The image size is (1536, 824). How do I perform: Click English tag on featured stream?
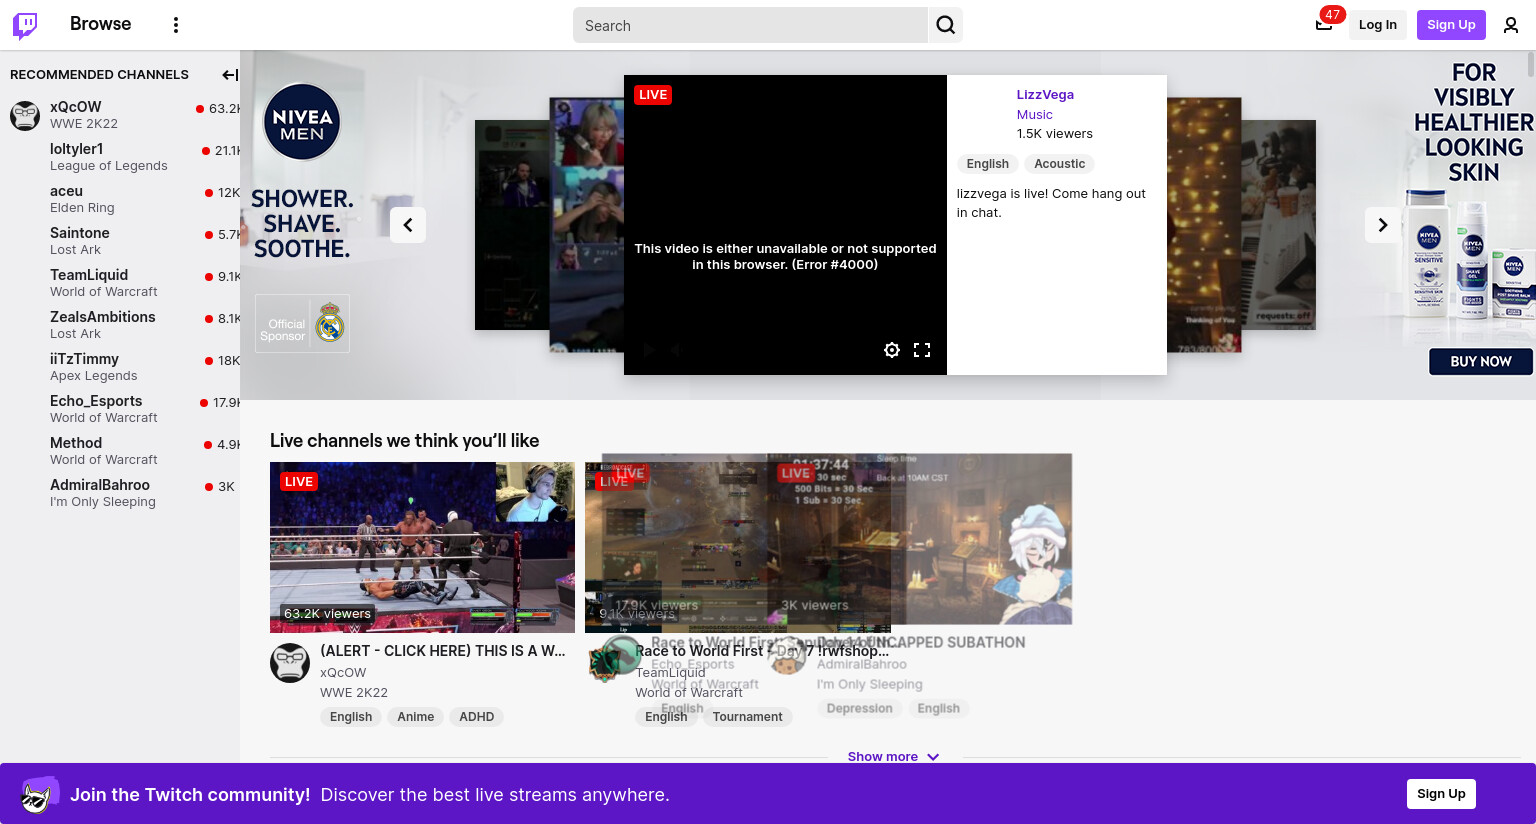pos(987,164)
